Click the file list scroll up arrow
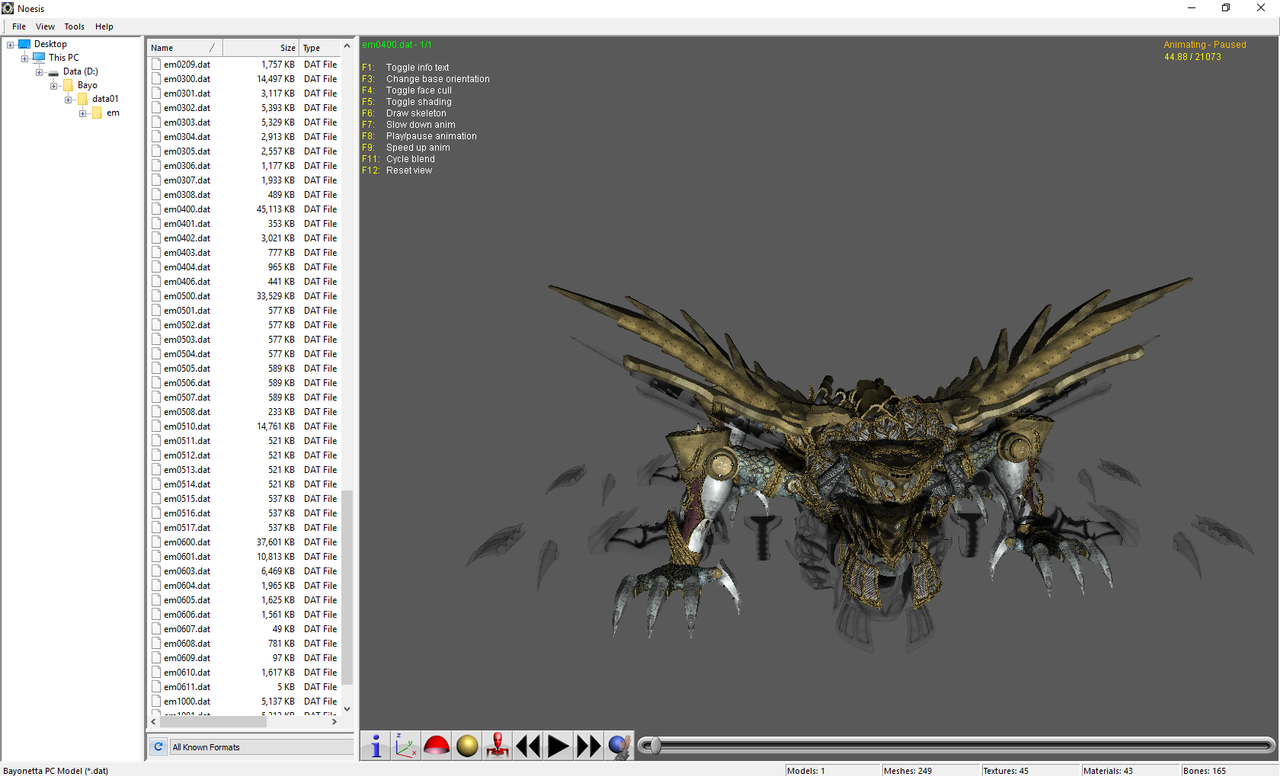This screenshot has height=776, width=1280. [x=348, y=46]
